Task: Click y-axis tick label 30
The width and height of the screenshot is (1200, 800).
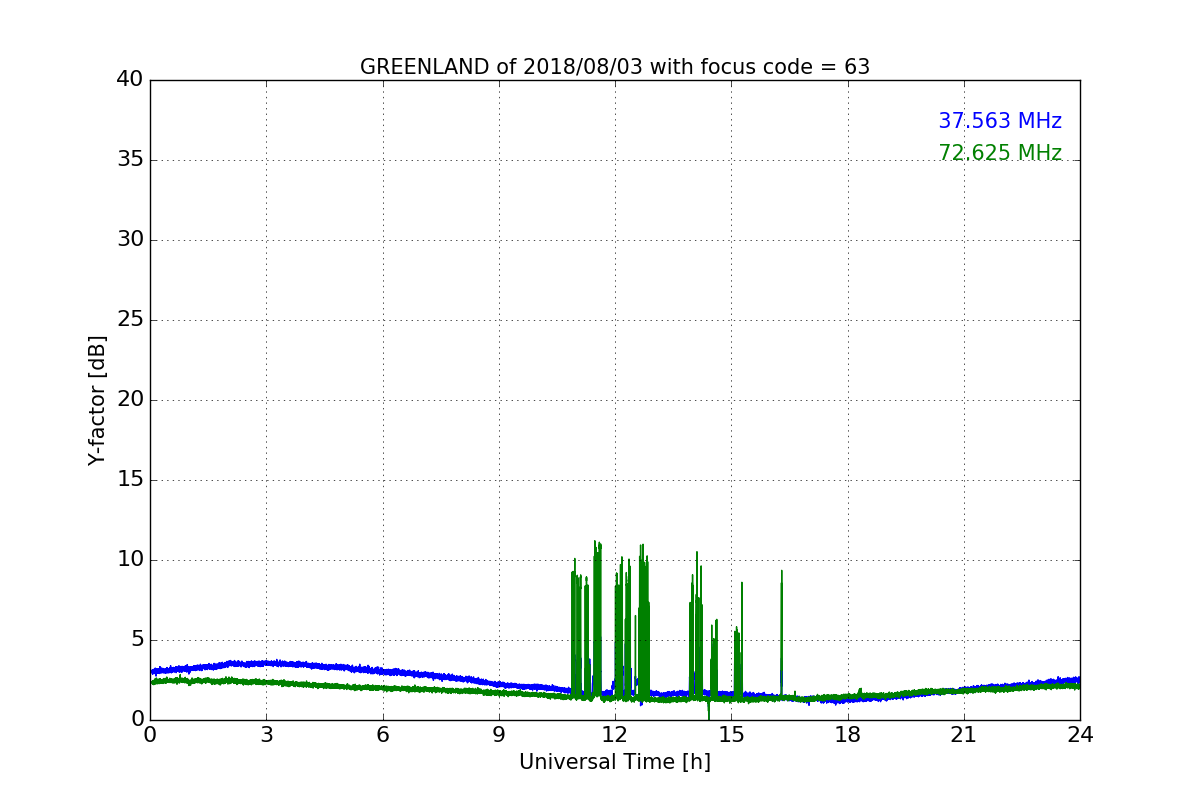Action: pyautogui.click(x=130, y=240)
